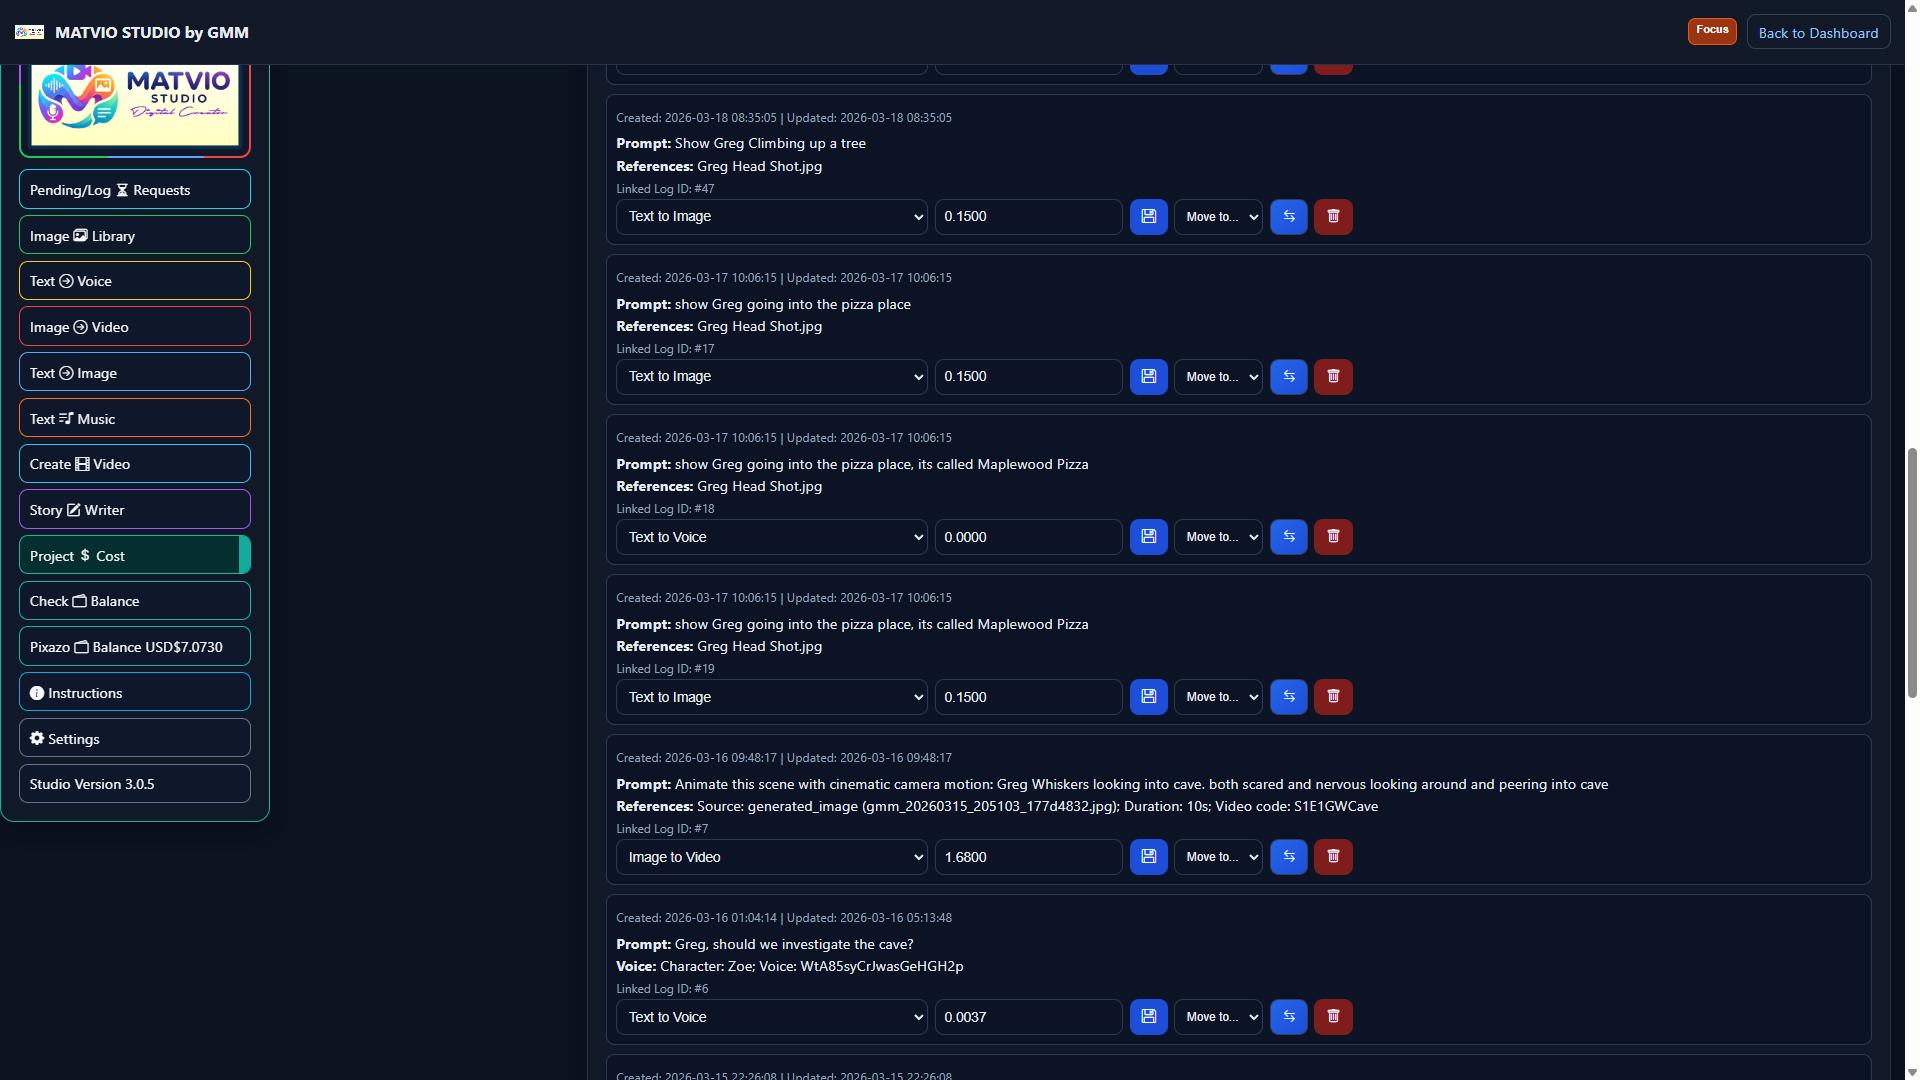Screen dimensions: 1920x1080
Task: Save the cost entry for Log ID #47
Action: click(1148, 217)
